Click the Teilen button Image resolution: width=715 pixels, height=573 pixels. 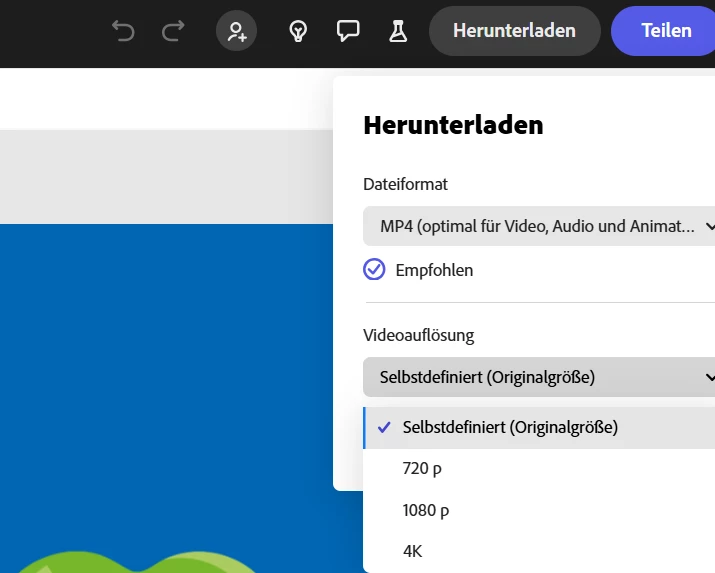[665, 31]
